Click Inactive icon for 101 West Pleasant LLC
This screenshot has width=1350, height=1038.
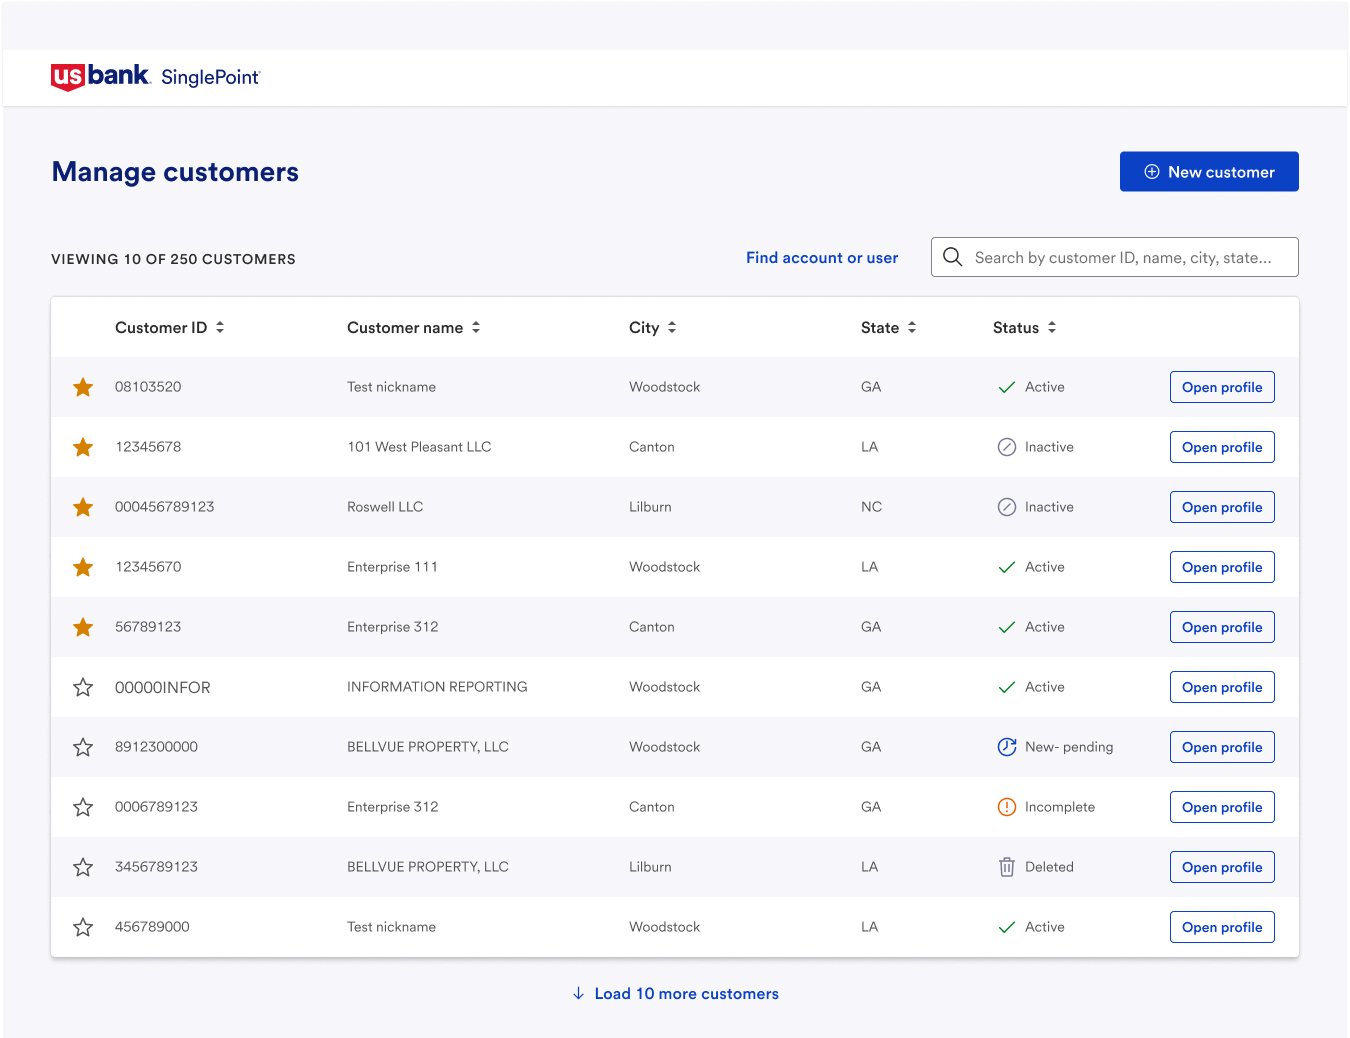(1007, 447)
